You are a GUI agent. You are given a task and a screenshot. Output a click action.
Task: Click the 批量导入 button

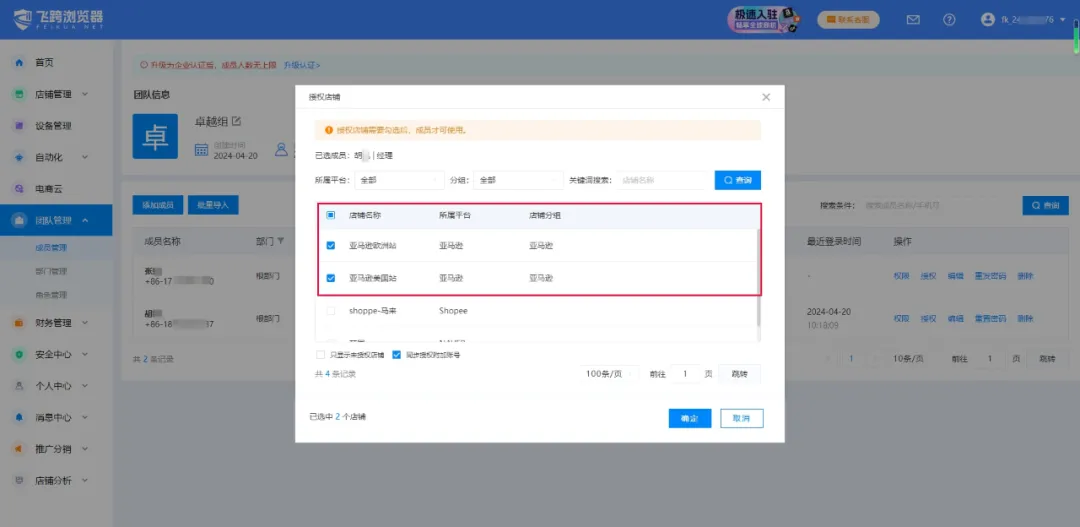point(213,205)
